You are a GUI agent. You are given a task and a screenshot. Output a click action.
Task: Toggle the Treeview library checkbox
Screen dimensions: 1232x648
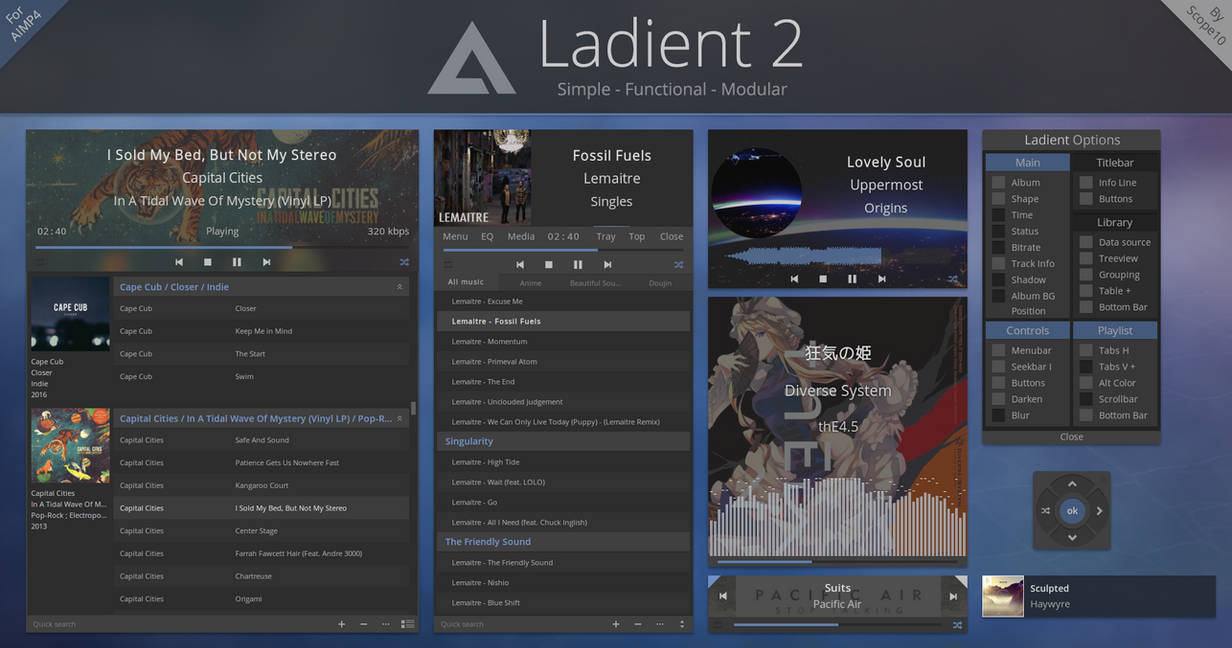(x=1086, y=258)
